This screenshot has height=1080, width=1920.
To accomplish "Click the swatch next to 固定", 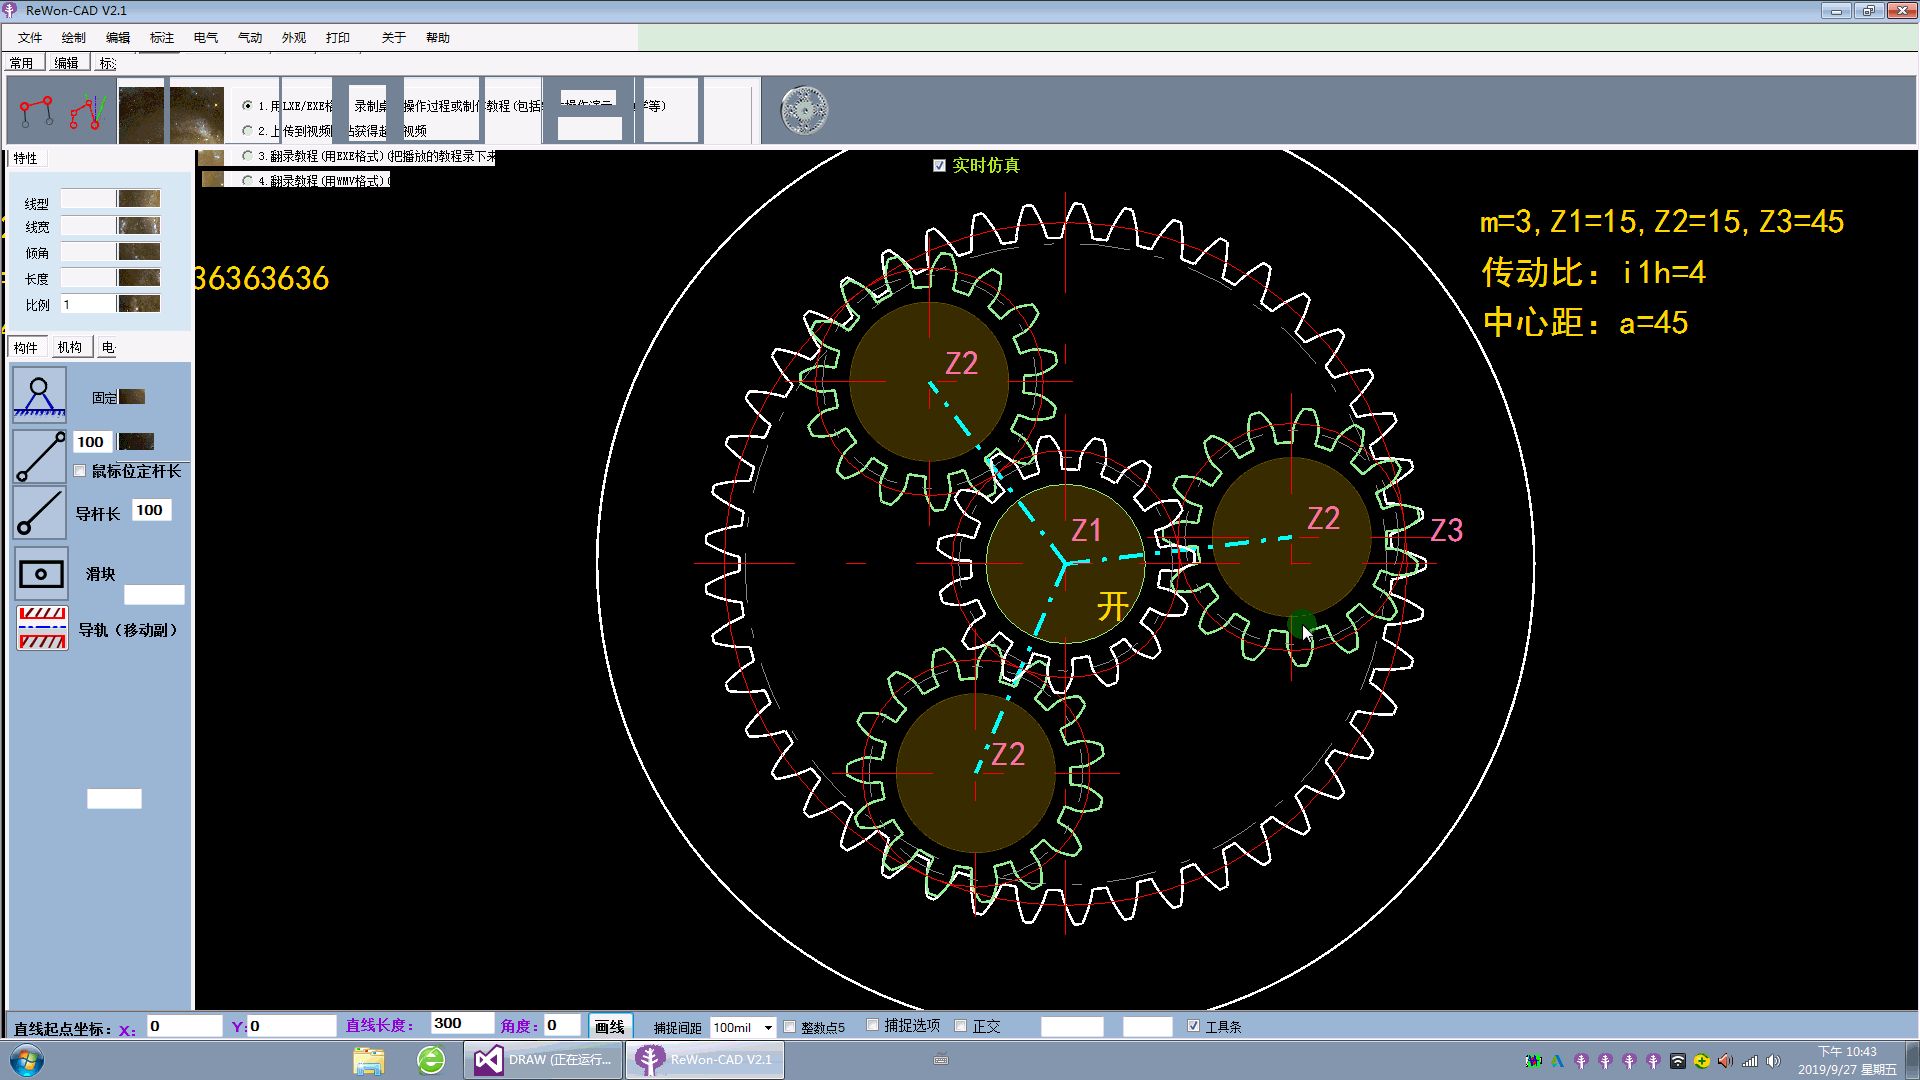I will pos(132,397).
